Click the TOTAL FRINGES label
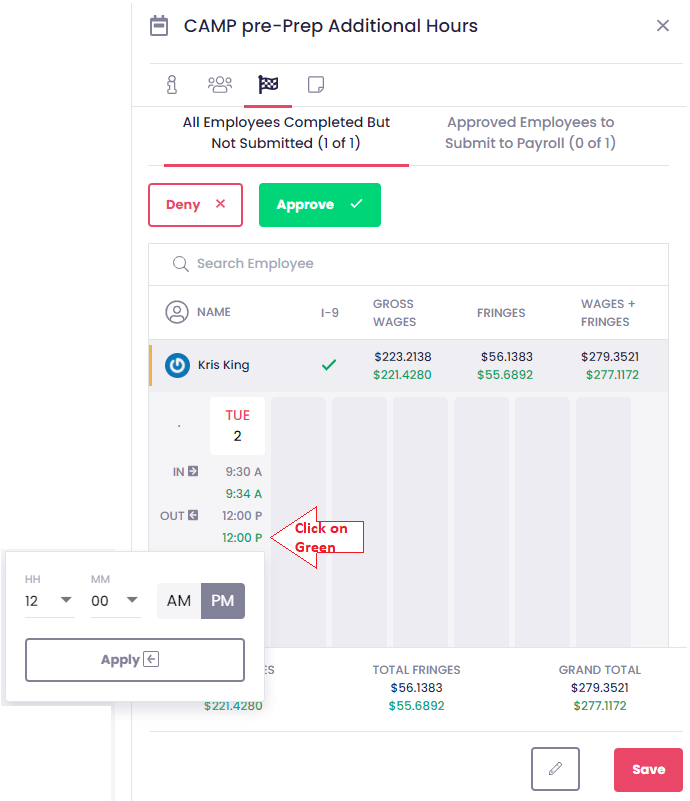This screenshot has height=801, width=690. click(x=416, y=670)
